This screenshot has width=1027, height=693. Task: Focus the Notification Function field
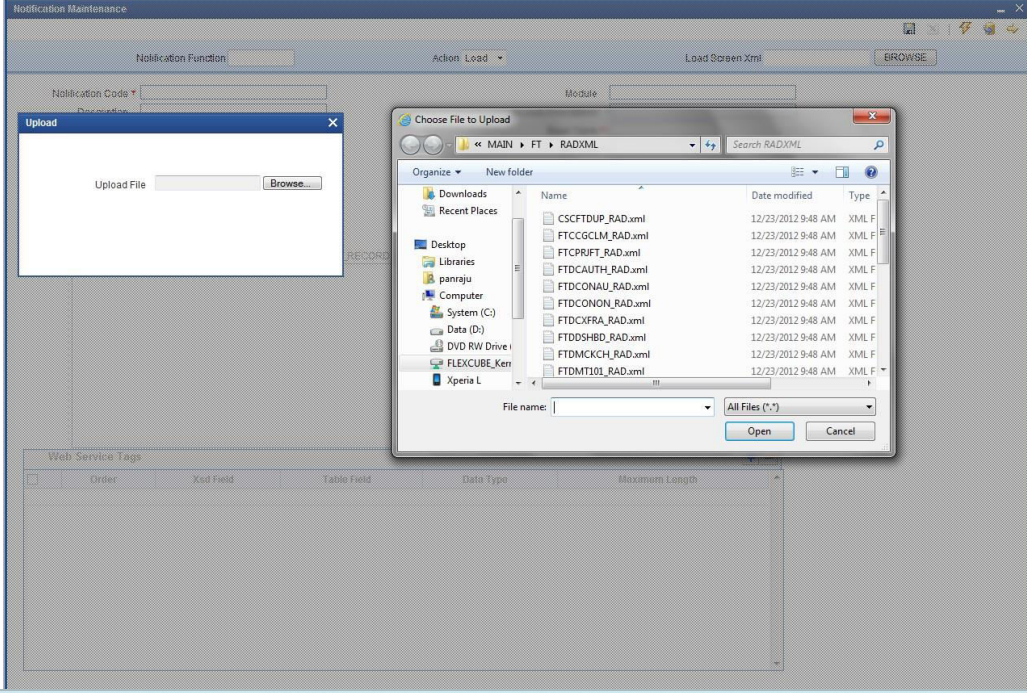tap(261, 58)
